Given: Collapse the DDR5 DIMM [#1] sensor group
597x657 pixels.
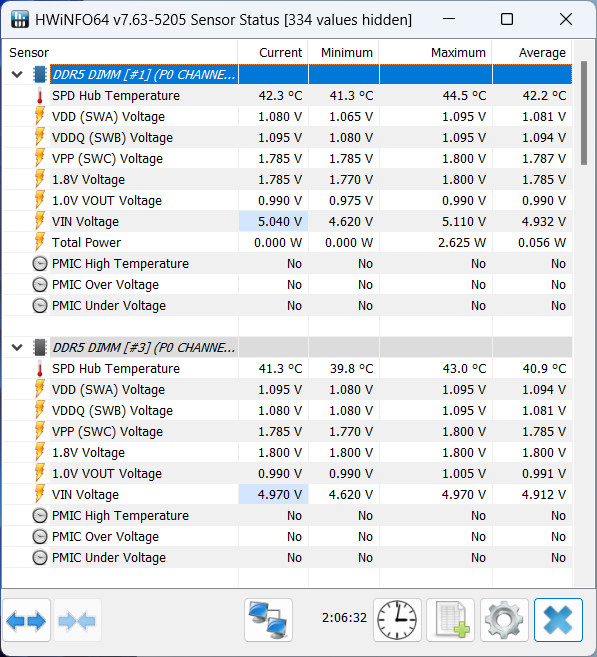Looking at the screenshot, I should click(17, 75).
